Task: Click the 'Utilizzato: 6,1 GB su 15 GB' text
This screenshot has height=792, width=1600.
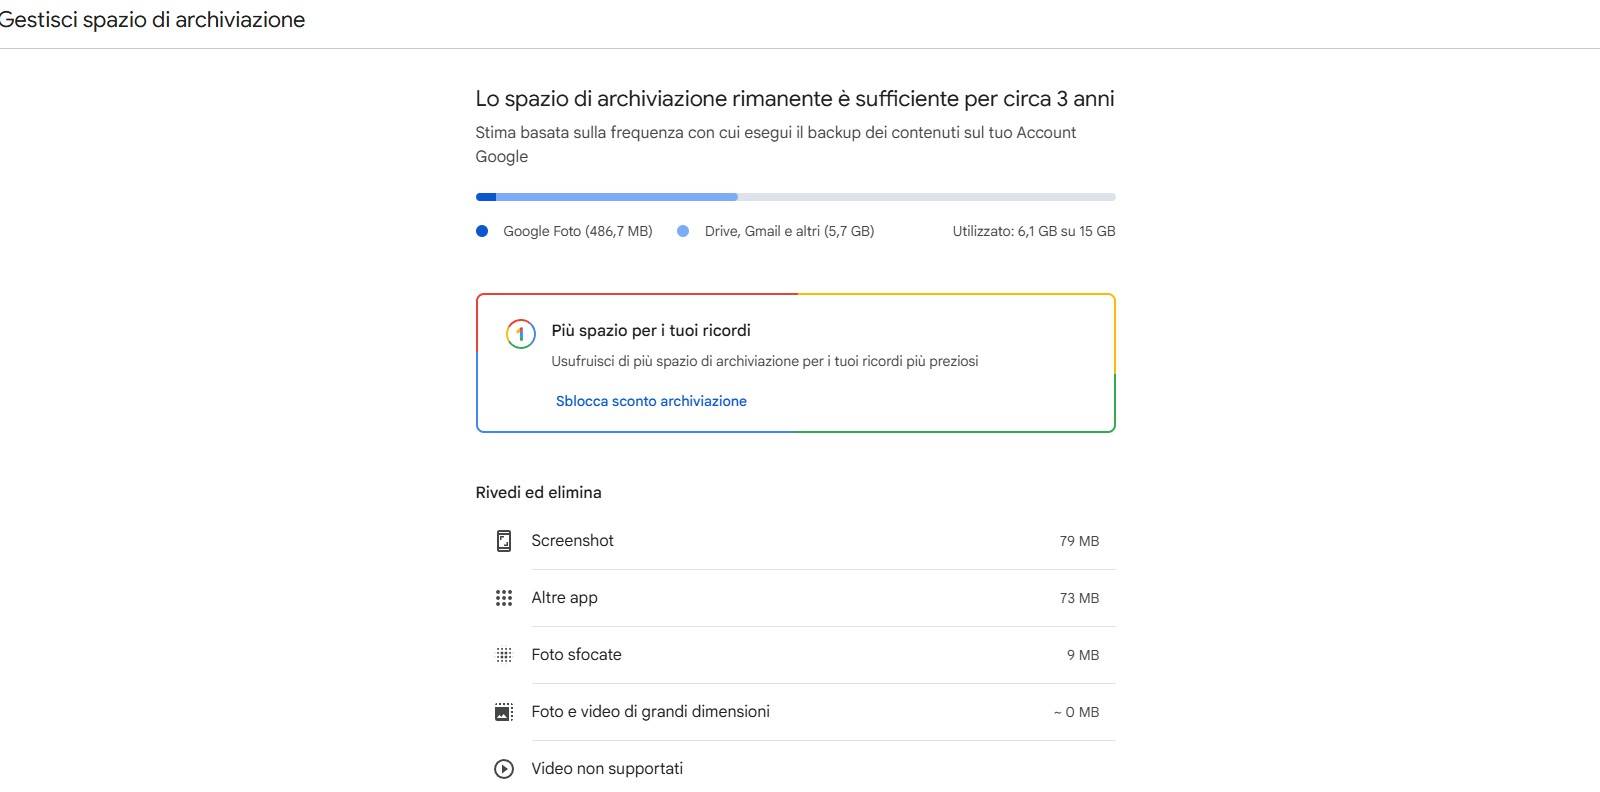Action: [1035, 231]
